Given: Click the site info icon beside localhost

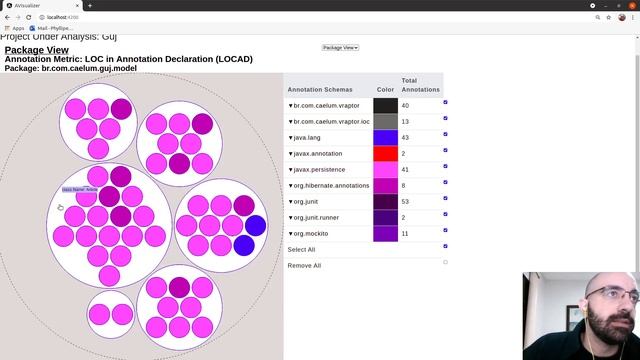Looking at the screenshot, I should tap(42, 17).
